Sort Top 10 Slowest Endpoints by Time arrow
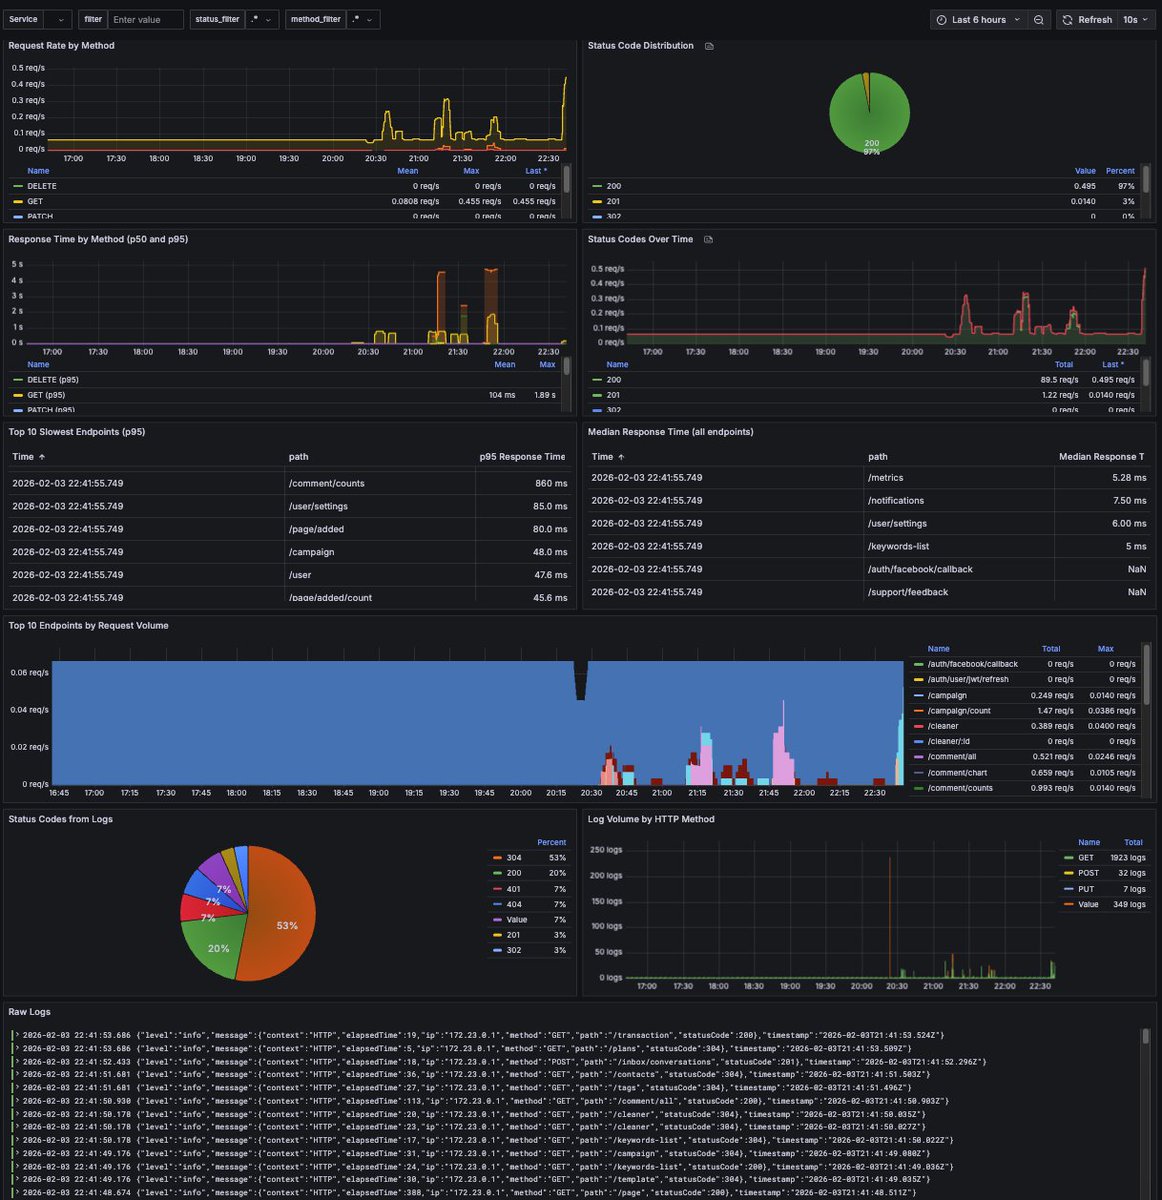Viewport: 1162px width, 1200px height. coord(42,457)
